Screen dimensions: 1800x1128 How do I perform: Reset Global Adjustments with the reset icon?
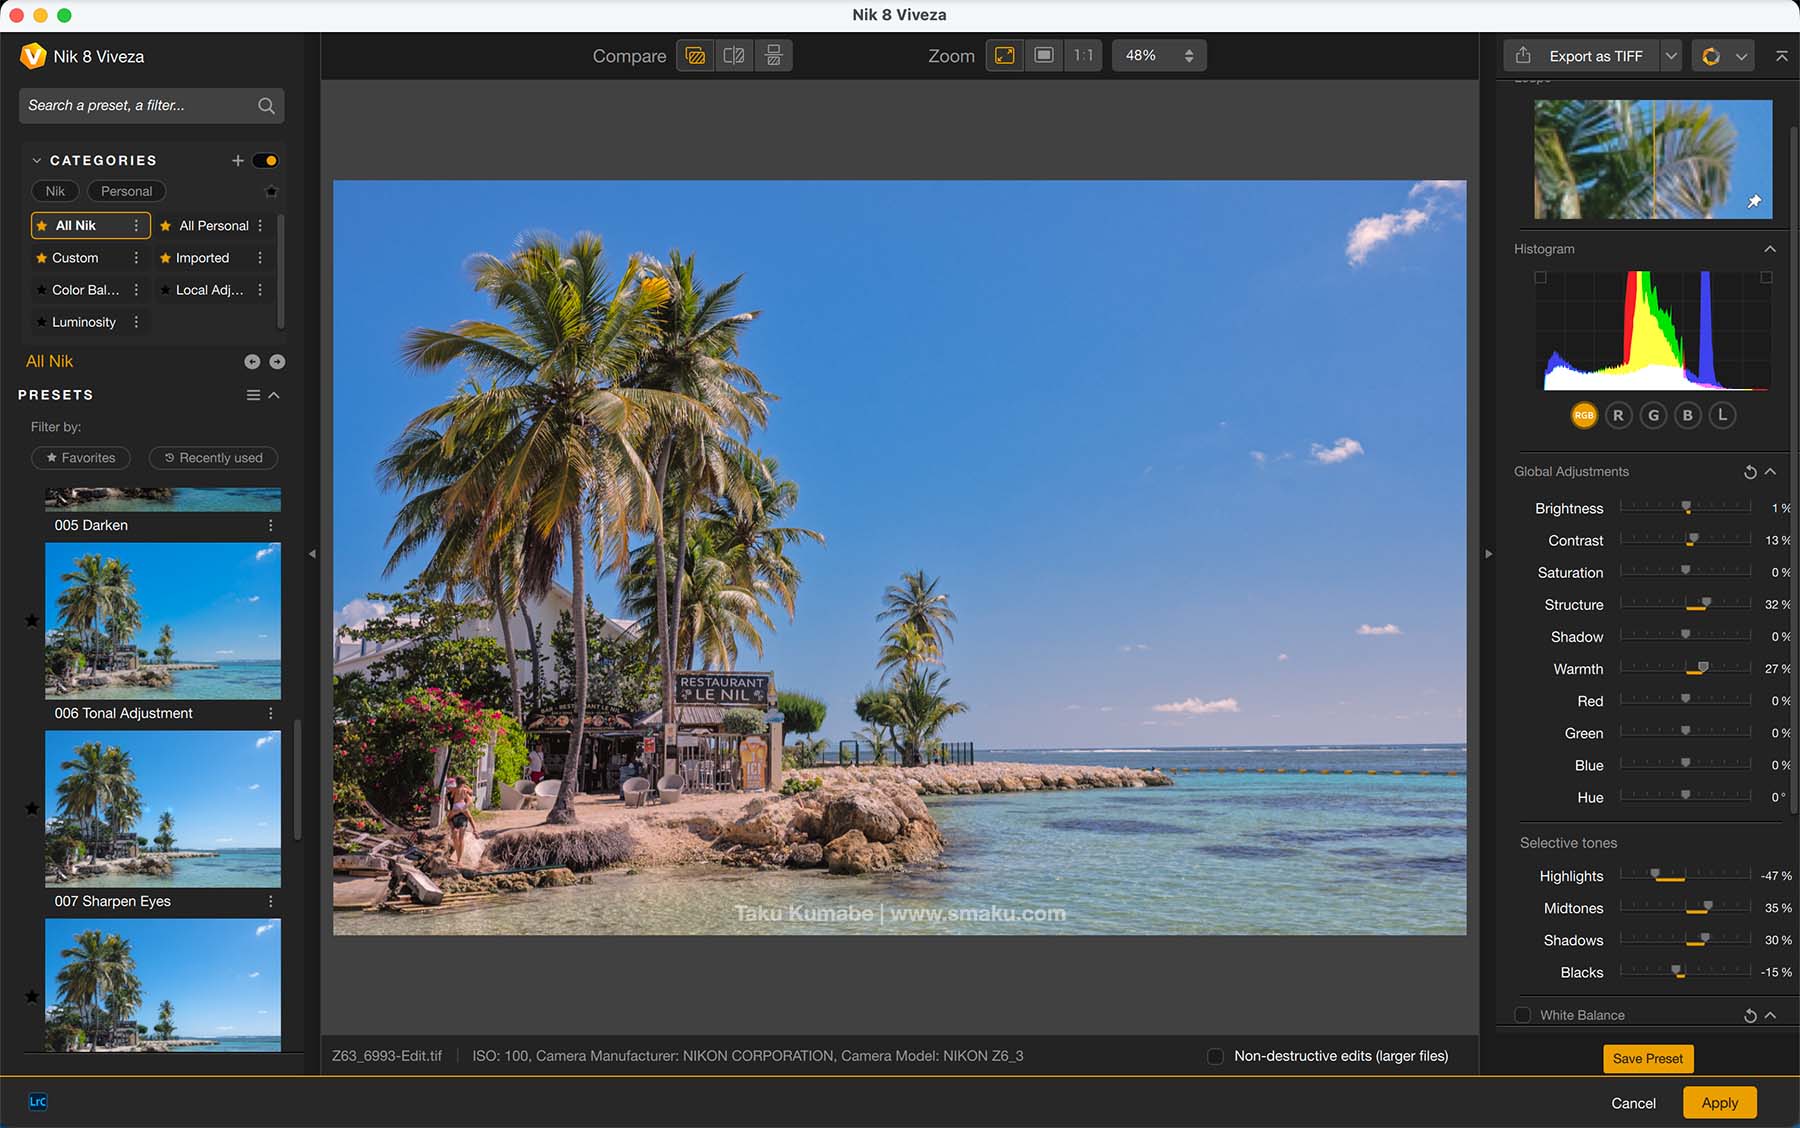(1750, 472)
